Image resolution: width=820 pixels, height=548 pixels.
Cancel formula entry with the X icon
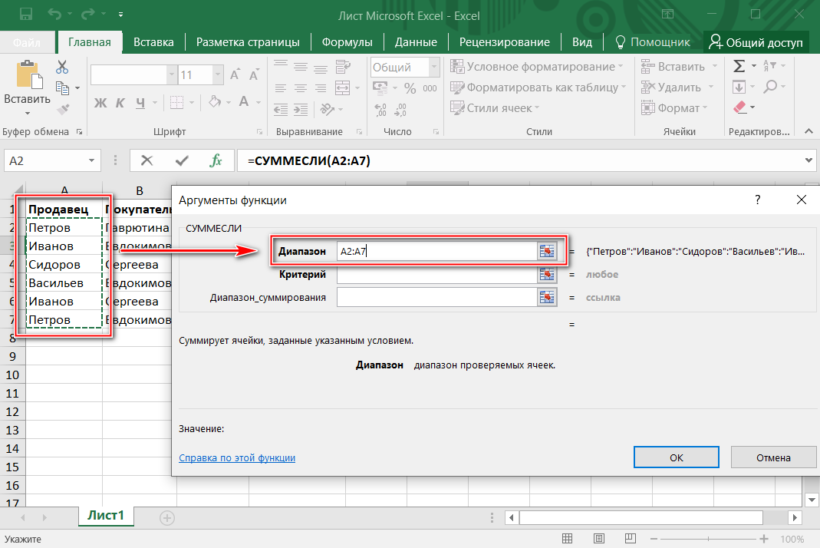[147, 161]
